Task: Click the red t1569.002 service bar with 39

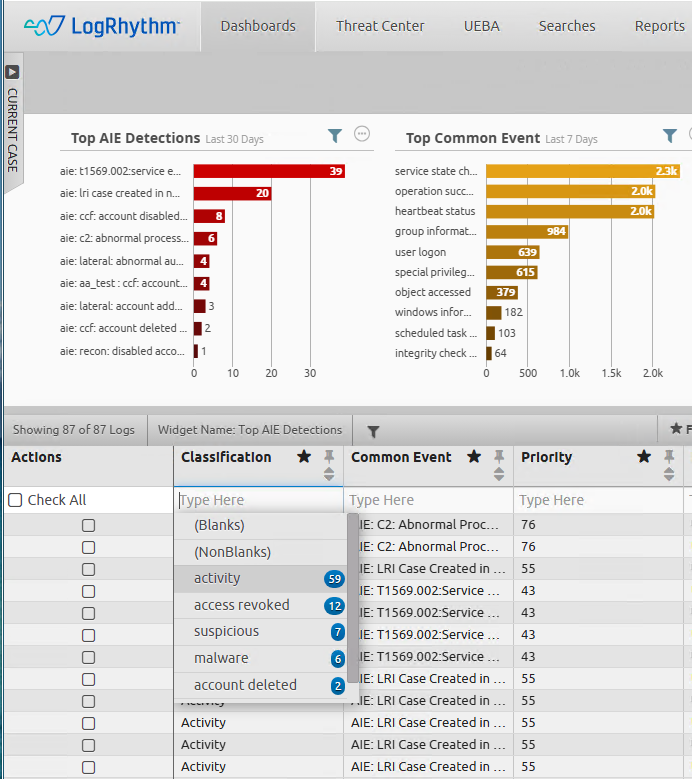Action: [269, 171]
